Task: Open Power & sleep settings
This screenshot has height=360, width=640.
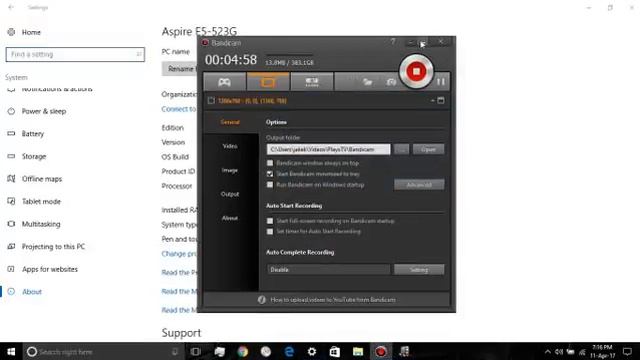Action: click(x=44, y=111)
